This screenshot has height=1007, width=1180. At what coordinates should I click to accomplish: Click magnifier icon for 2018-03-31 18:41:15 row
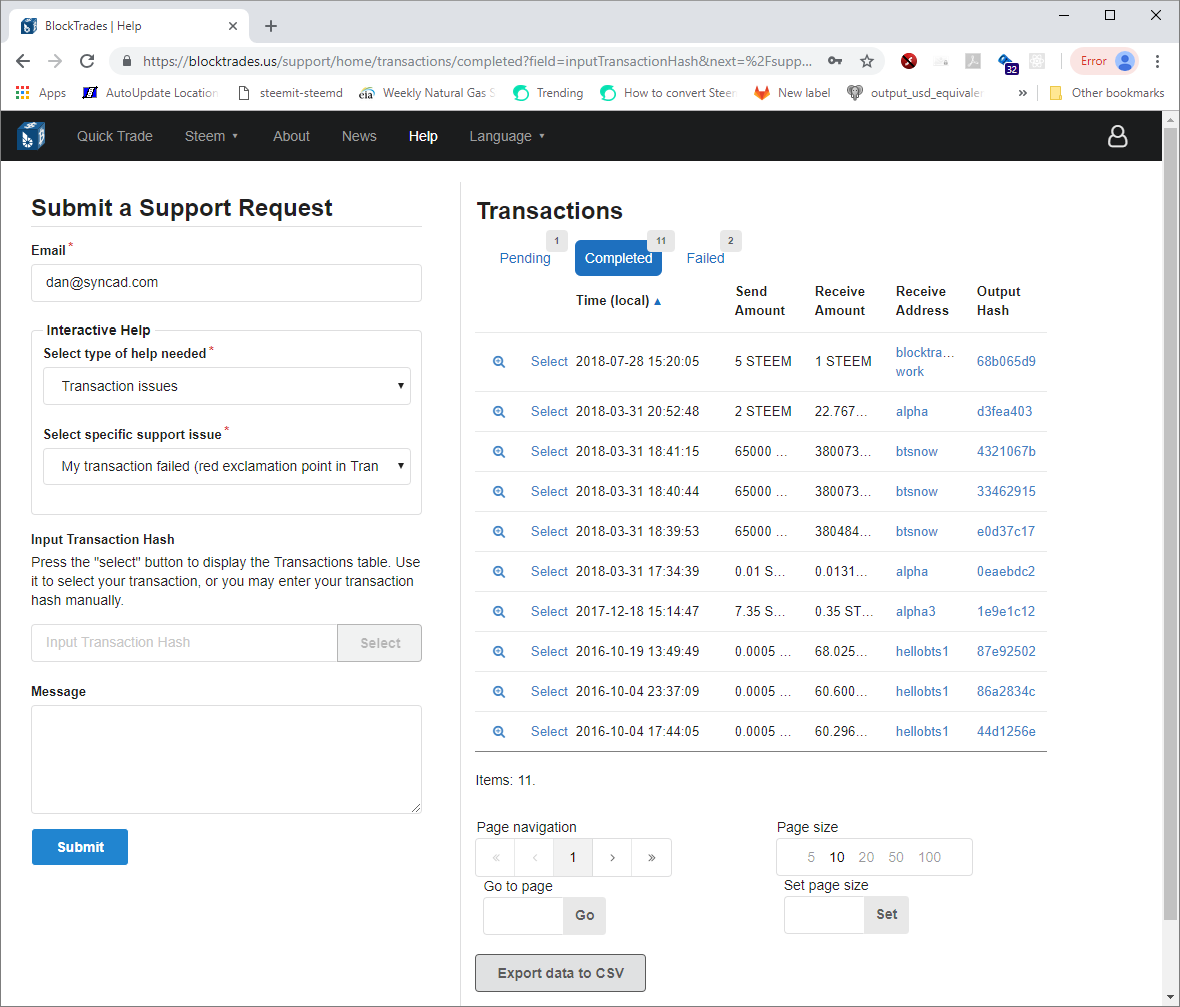click(x=499, y=452)
